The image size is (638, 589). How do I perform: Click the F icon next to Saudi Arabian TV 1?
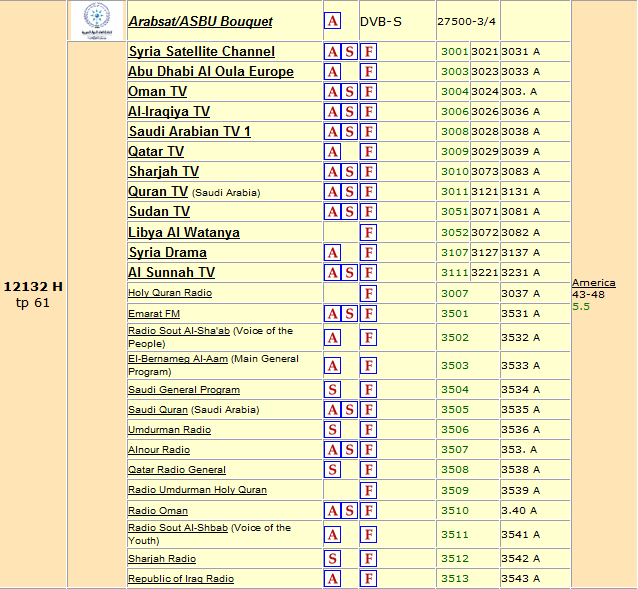(x=368, y=131)
